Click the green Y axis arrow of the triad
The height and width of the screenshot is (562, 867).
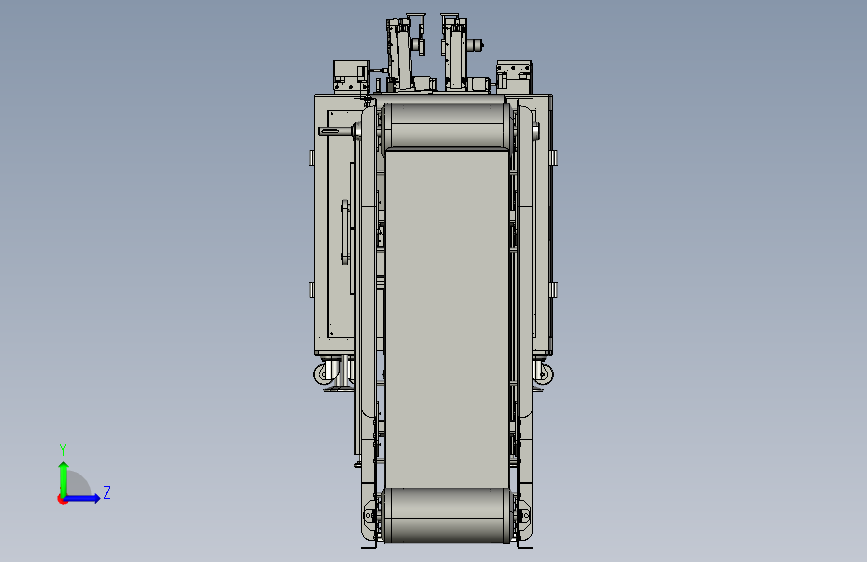tap(64, 479)
